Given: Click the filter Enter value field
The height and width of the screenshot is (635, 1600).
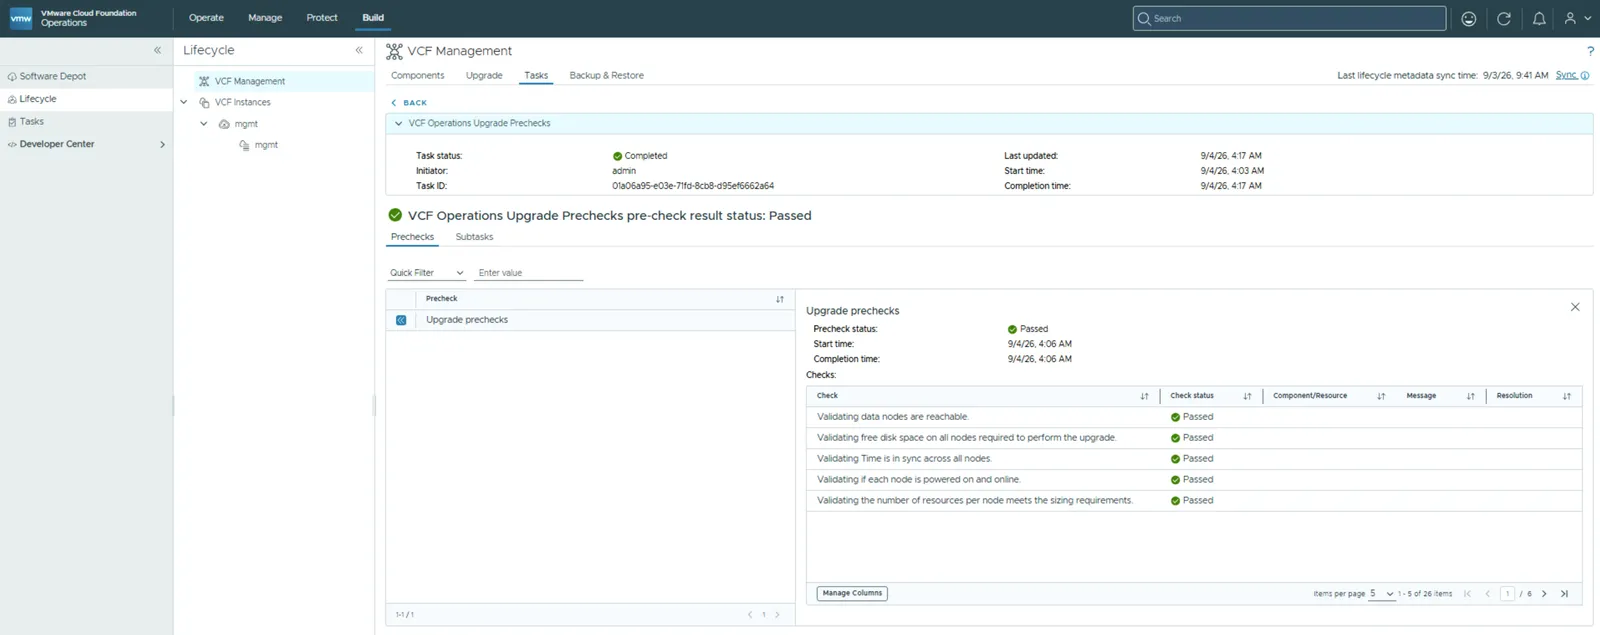Looking at the screenshot, I should 528,273.
